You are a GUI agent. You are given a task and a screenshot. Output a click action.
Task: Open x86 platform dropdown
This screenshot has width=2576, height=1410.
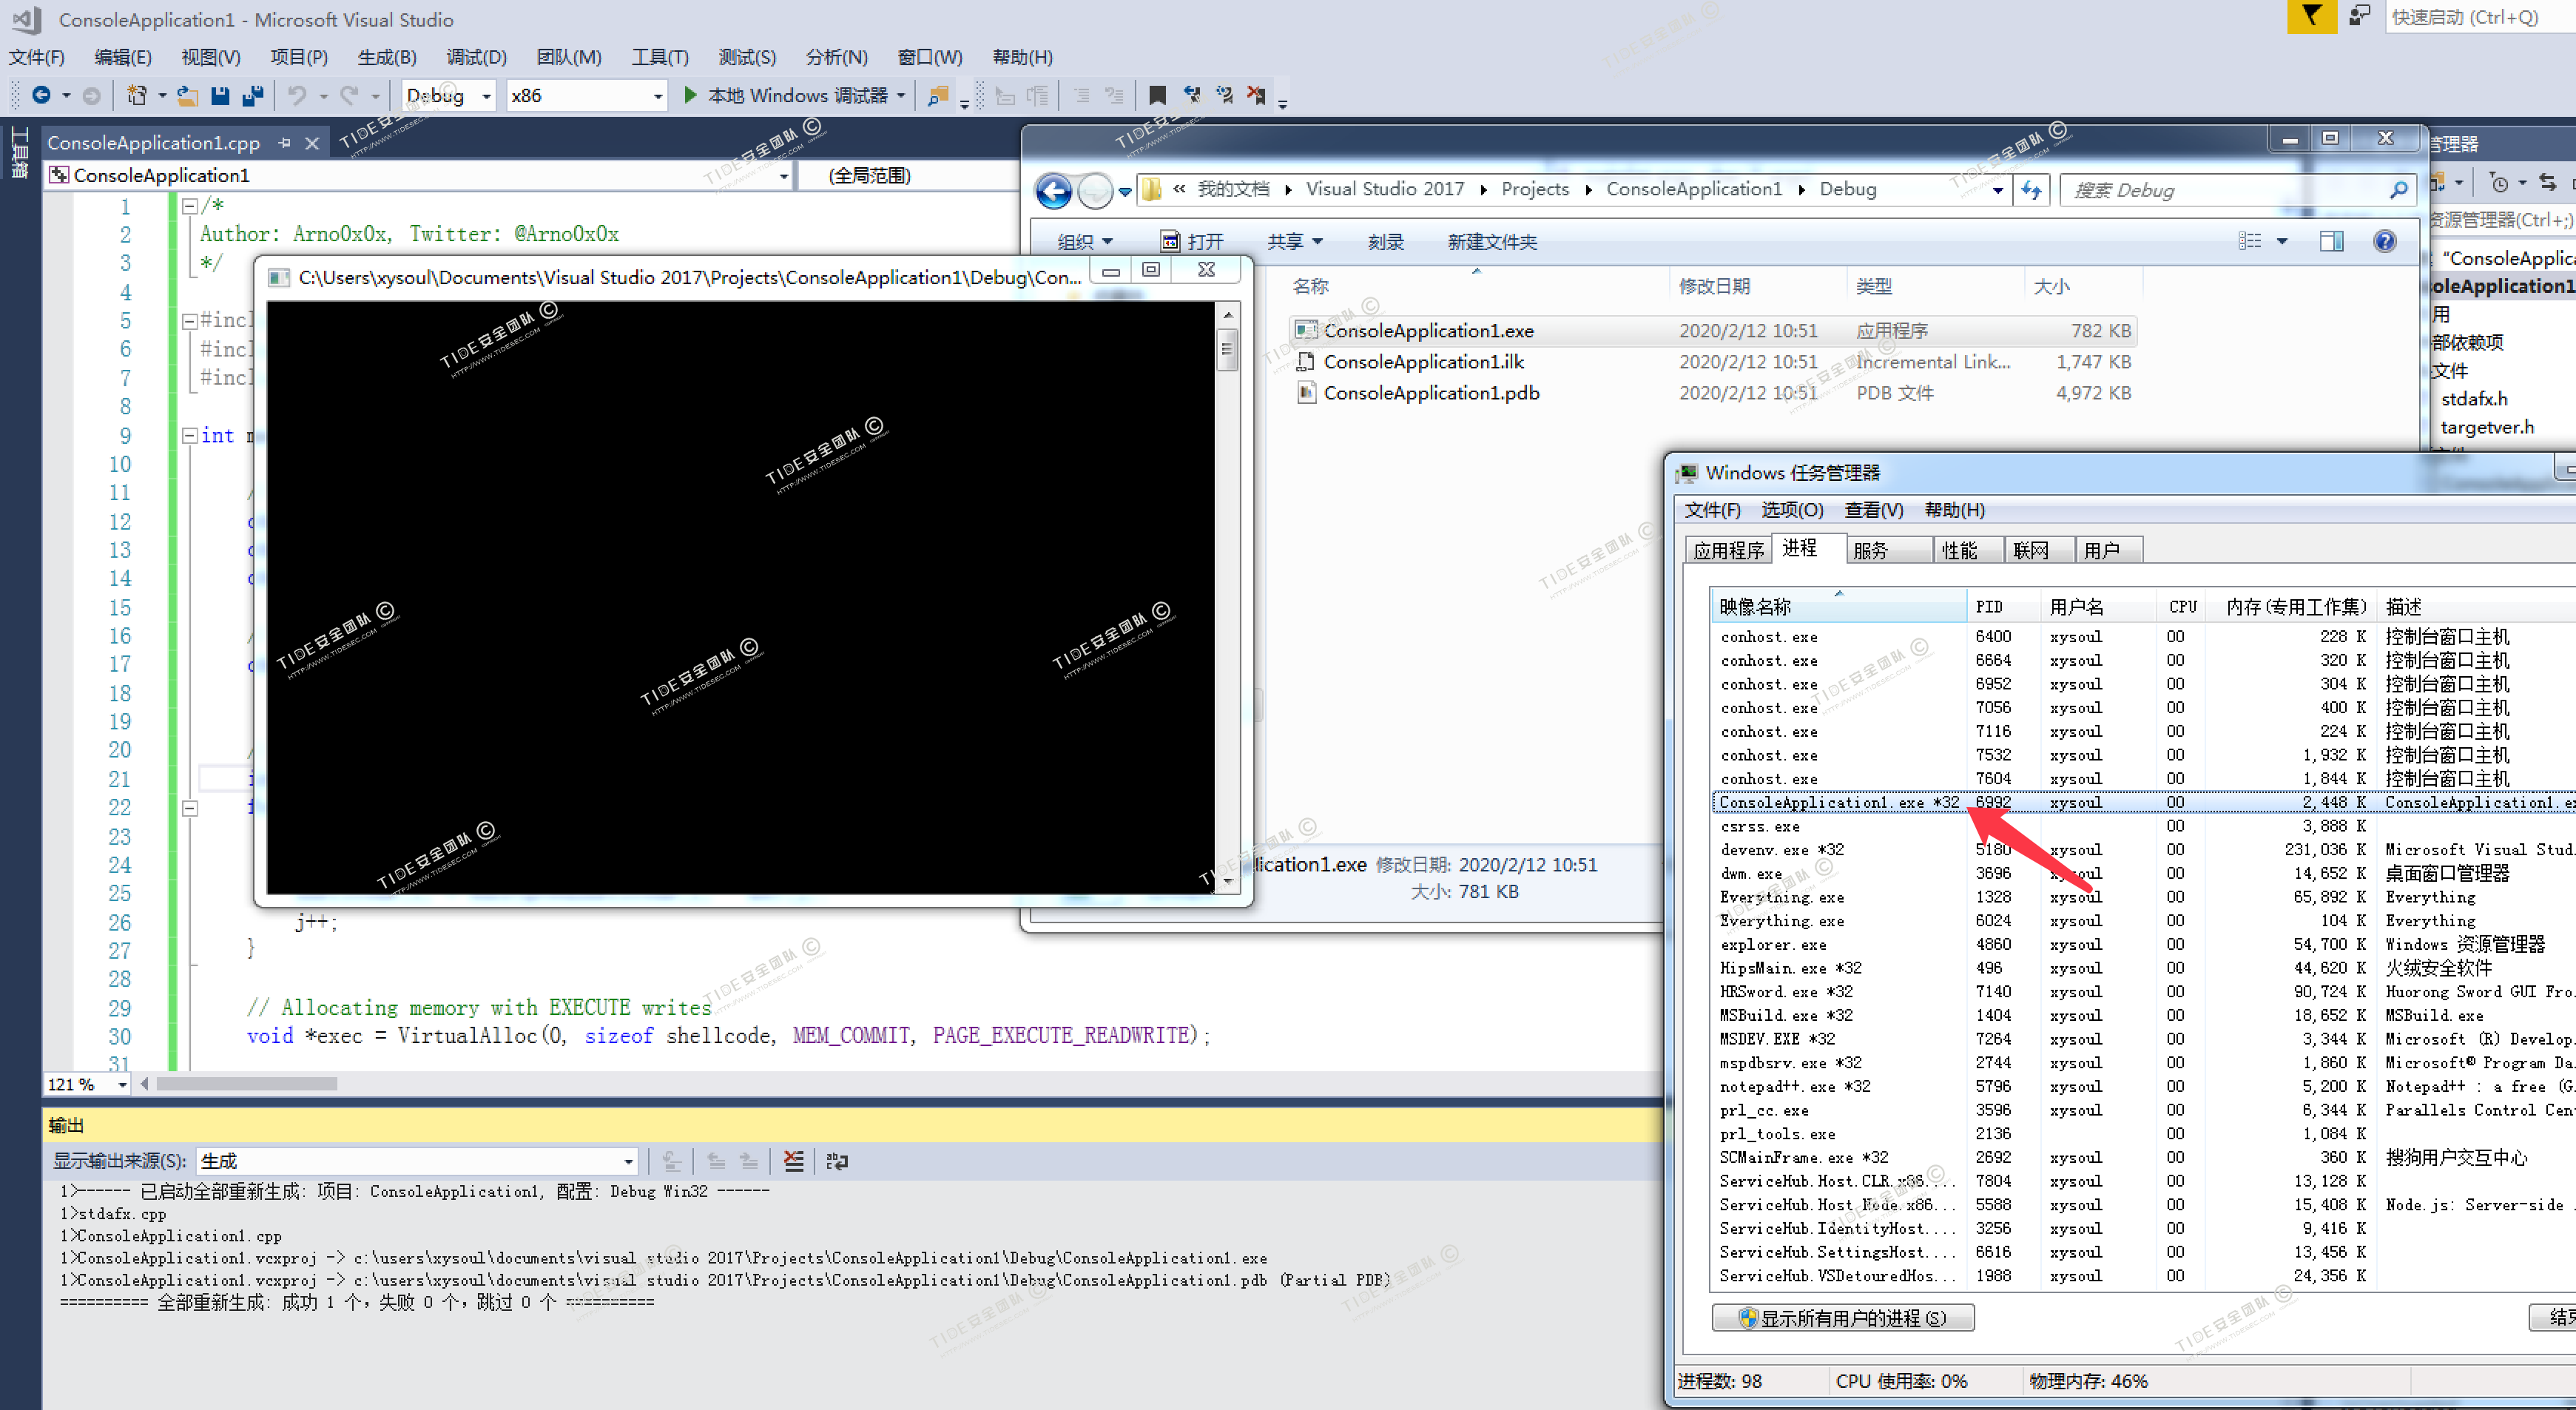click(657, 96)
